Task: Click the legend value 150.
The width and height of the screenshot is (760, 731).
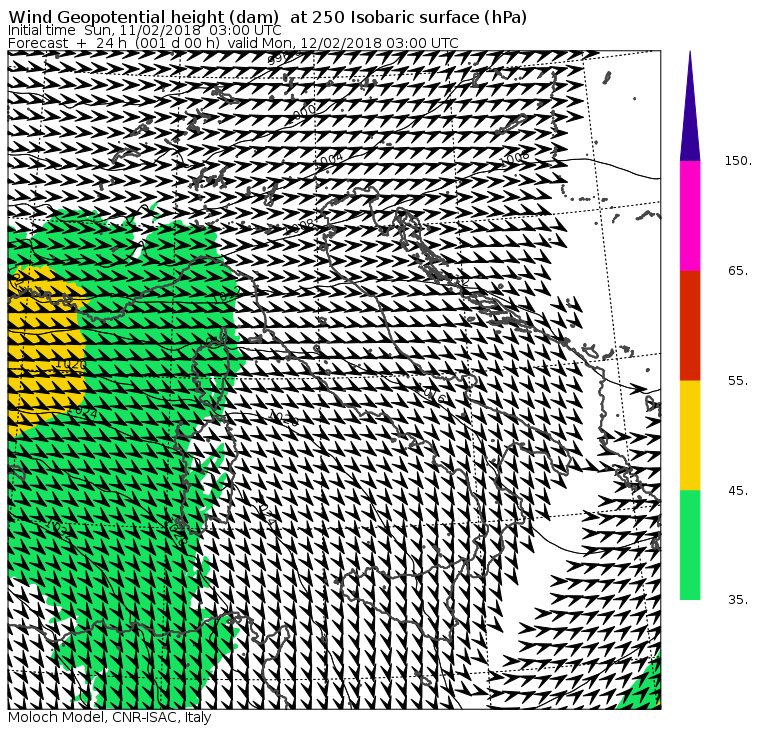Action: pos(738,161)
